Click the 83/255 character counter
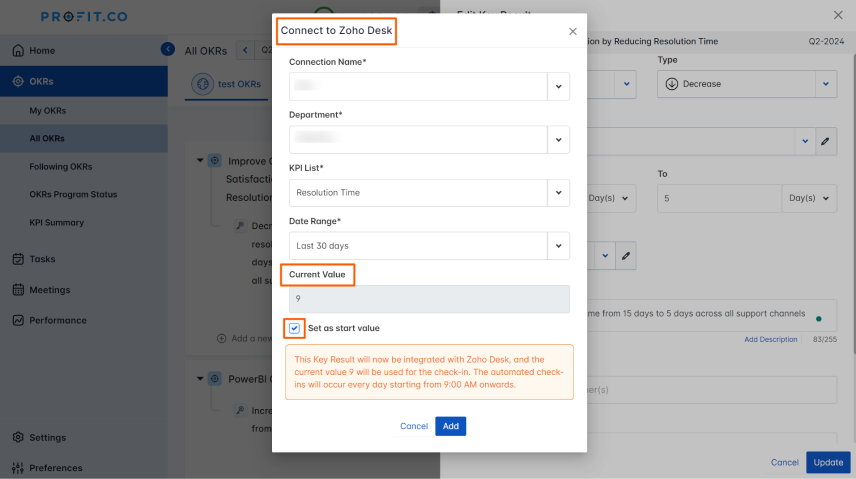 pos(824,339)
